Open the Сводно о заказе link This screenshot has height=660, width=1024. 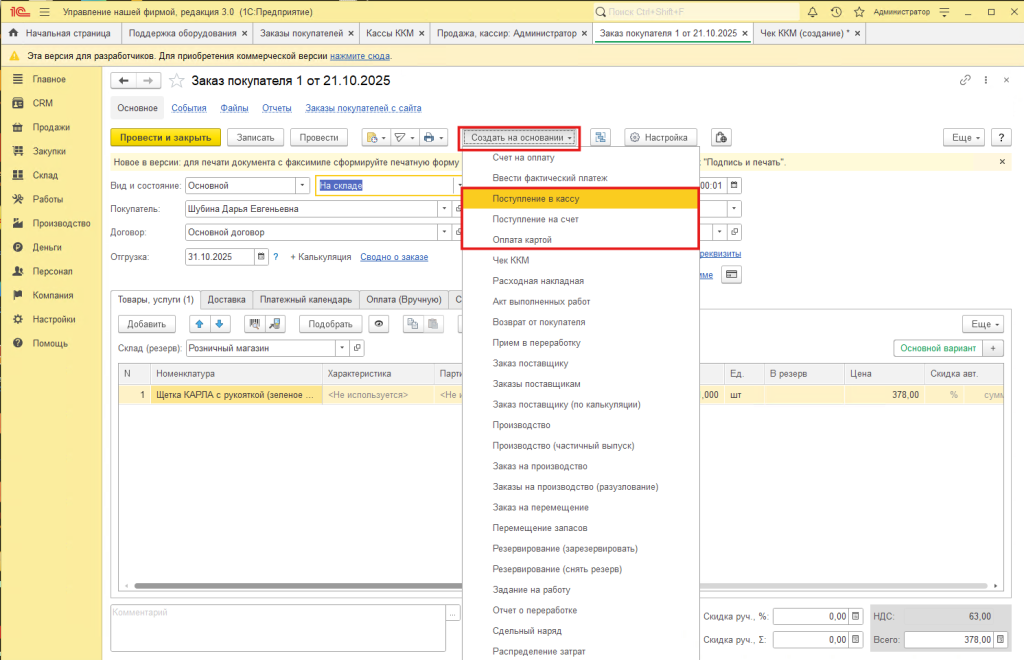394,257
